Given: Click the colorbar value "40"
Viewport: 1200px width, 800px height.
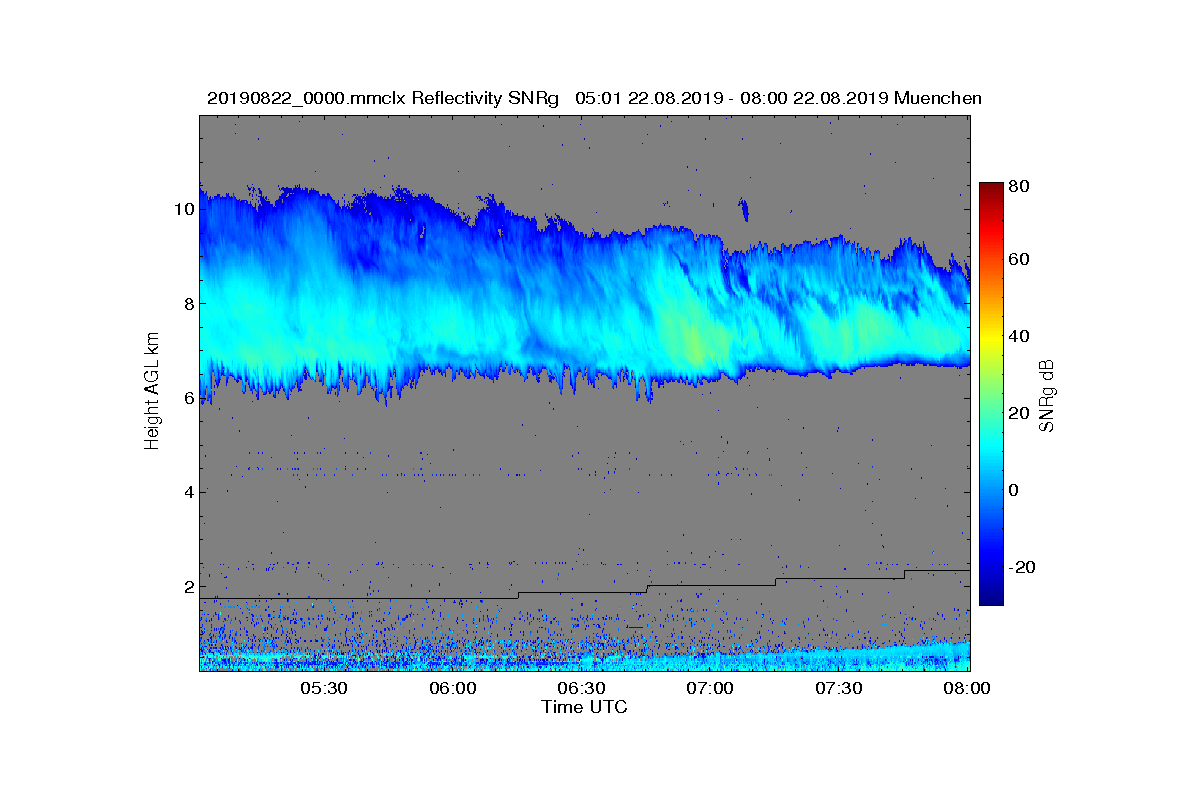Looking at the screenshot, I should point(1019,336).
